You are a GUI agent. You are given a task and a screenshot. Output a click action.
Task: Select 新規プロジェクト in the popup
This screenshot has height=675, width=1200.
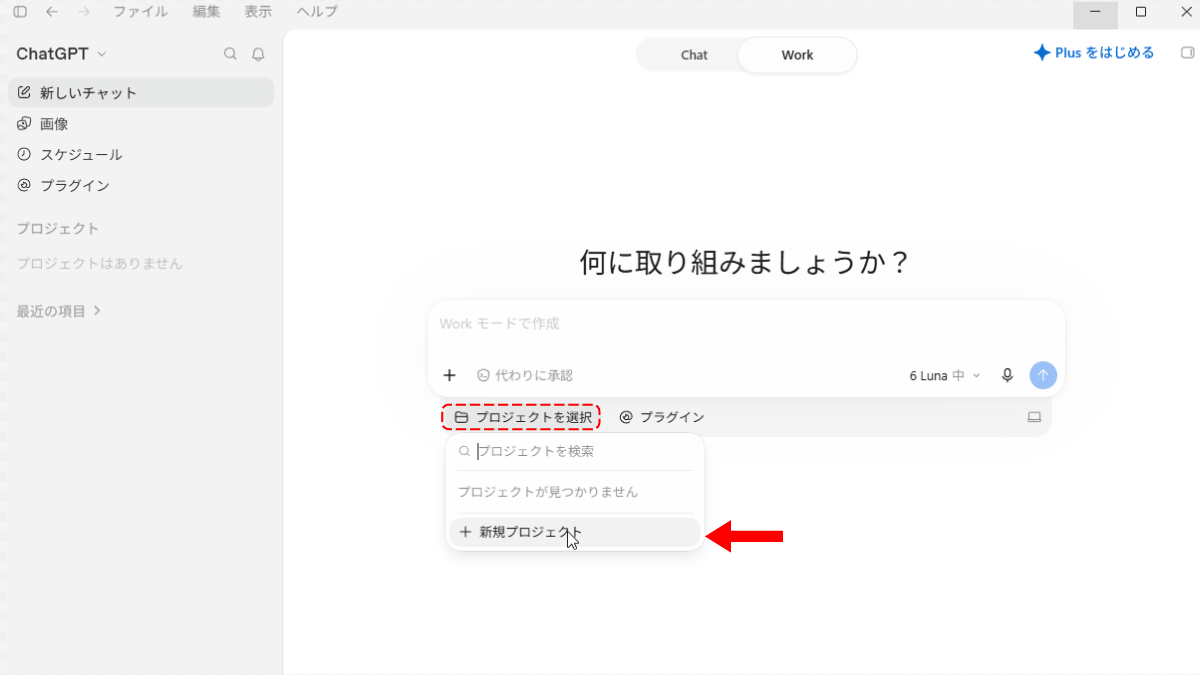click(575, 532)
